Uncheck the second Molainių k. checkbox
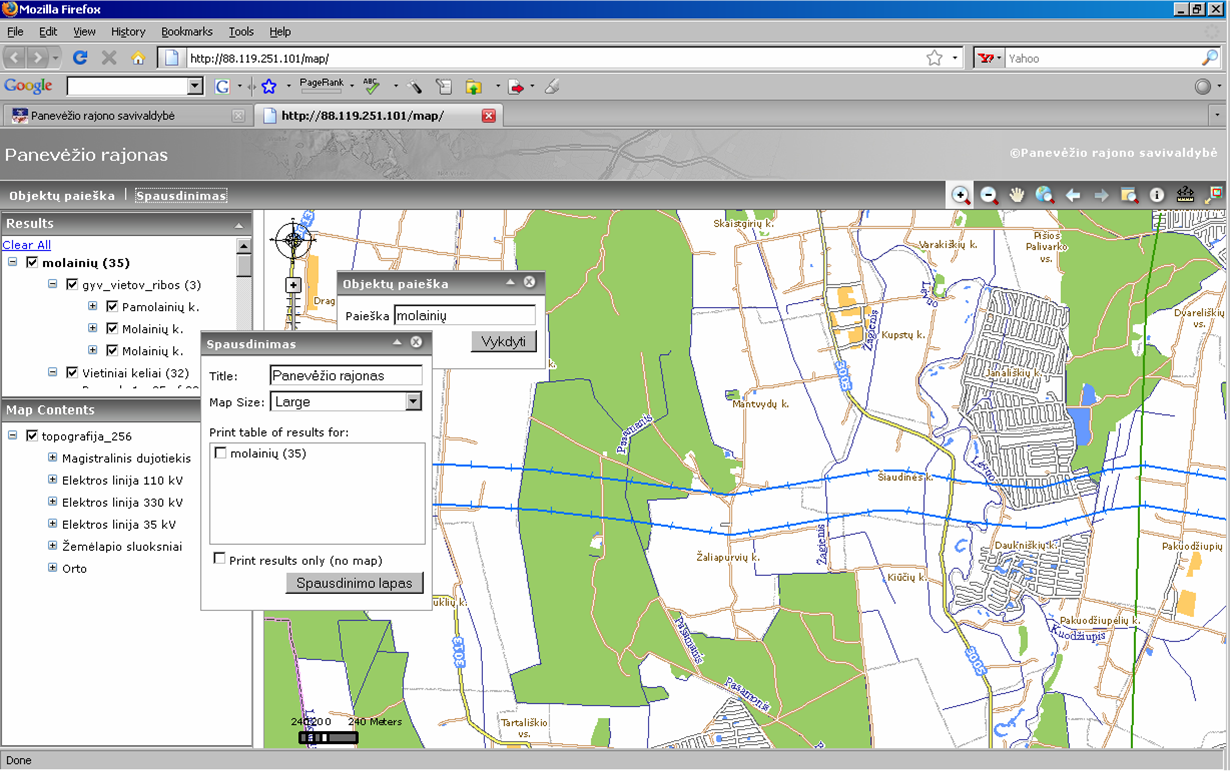This screenshot has height=771, width=1230. (x=112, y=351)
